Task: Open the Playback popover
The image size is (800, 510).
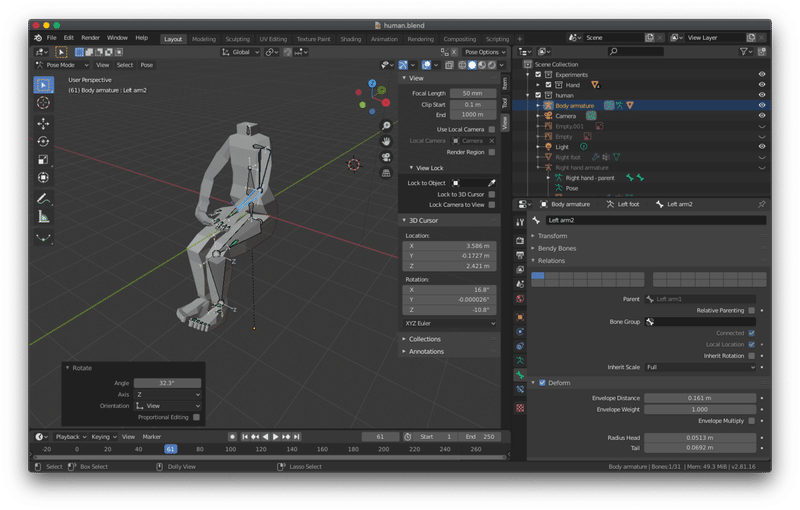Action: [x=70, y=437]
